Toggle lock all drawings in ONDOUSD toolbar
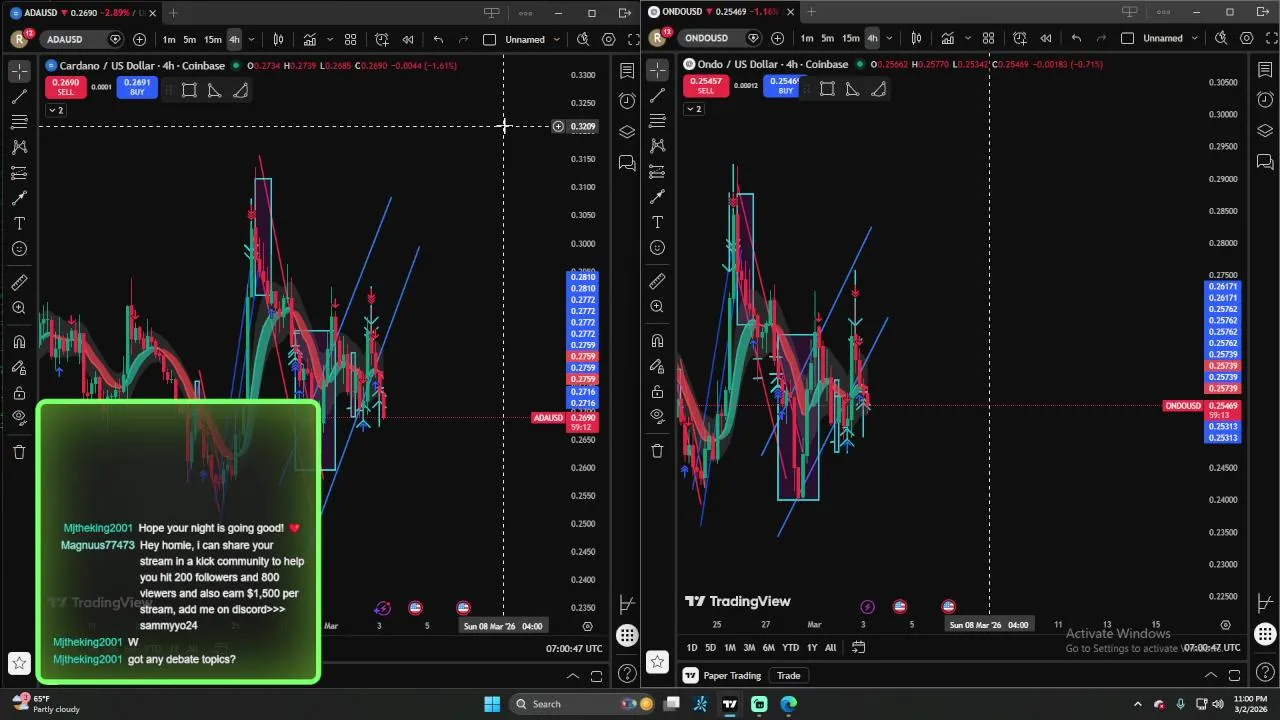Screen dimensions: 1280x720 (x=657, y=391)
